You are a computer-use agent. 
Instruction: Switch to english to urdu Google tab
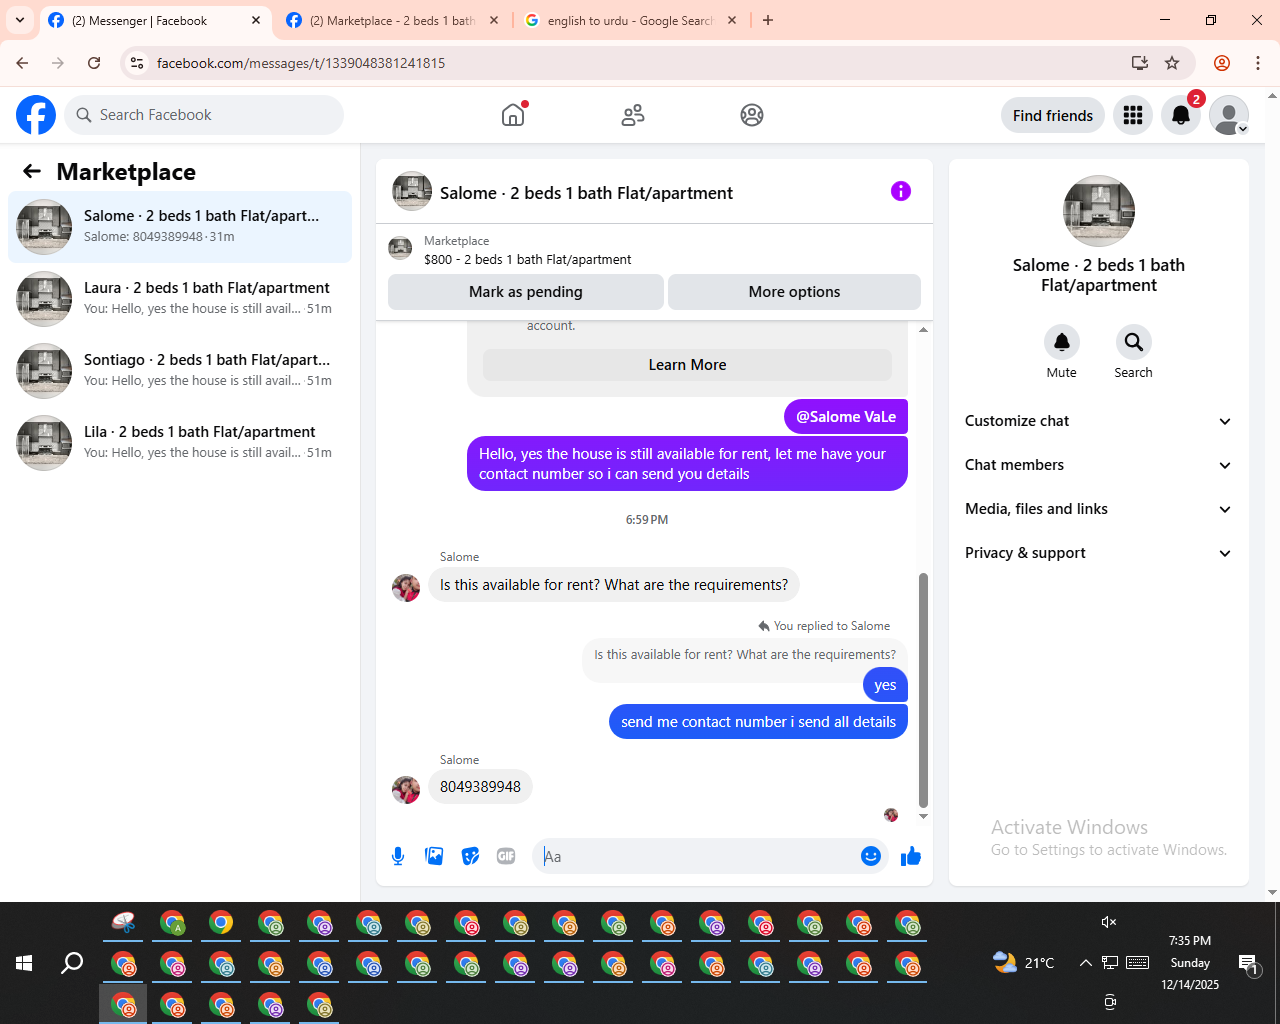click(630, 20)
